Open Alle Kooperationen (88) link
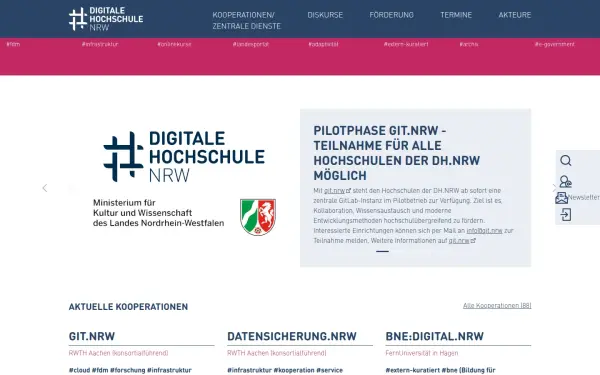This screenshot has width=600, height=375. [x=497, y=306]
